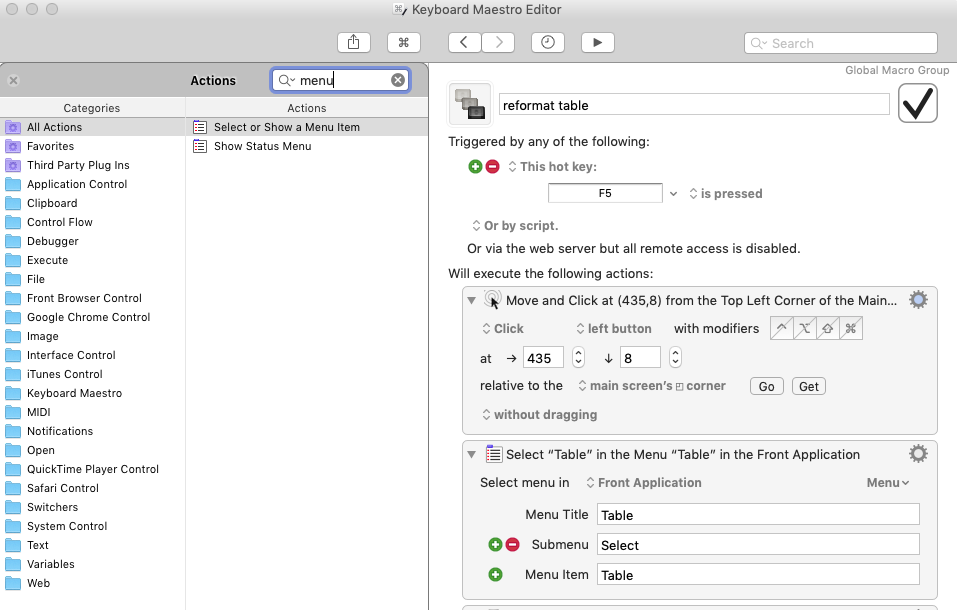Click the macro icon thumbnail
The image size is (957, 610).
[469, 104]
